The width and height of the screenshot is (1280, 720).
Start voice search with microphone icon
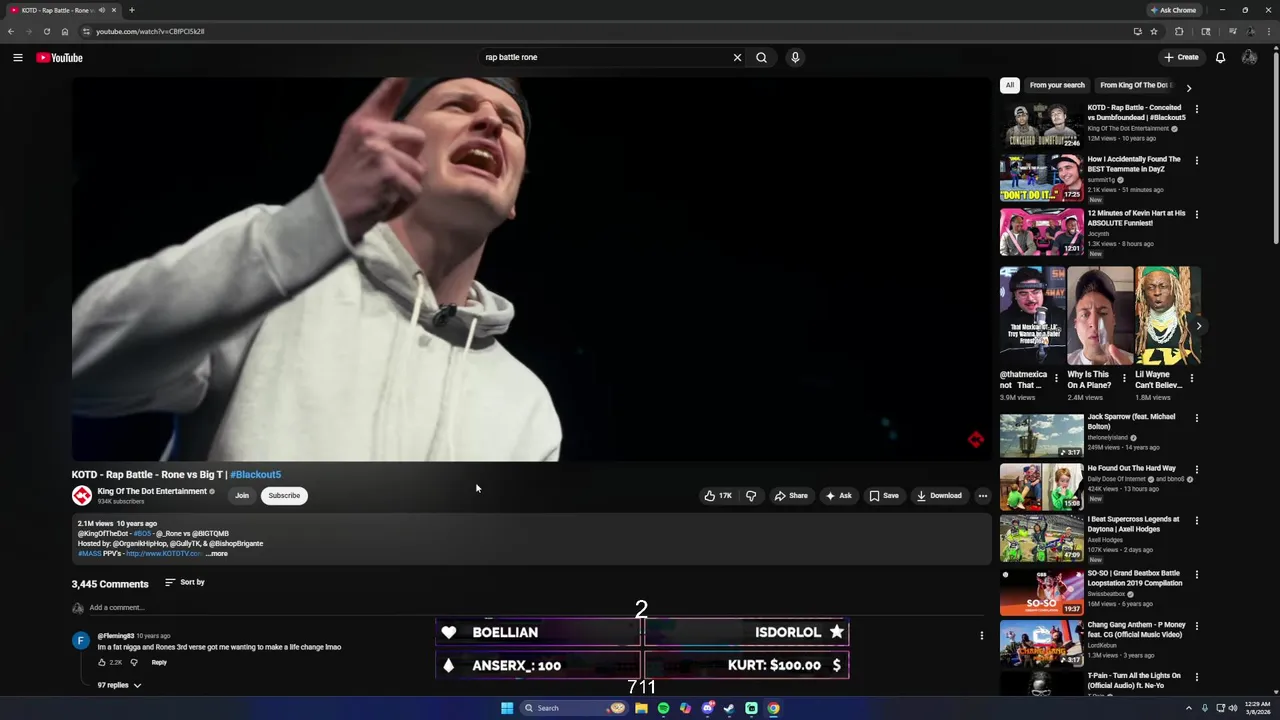(x=795, y=58)
